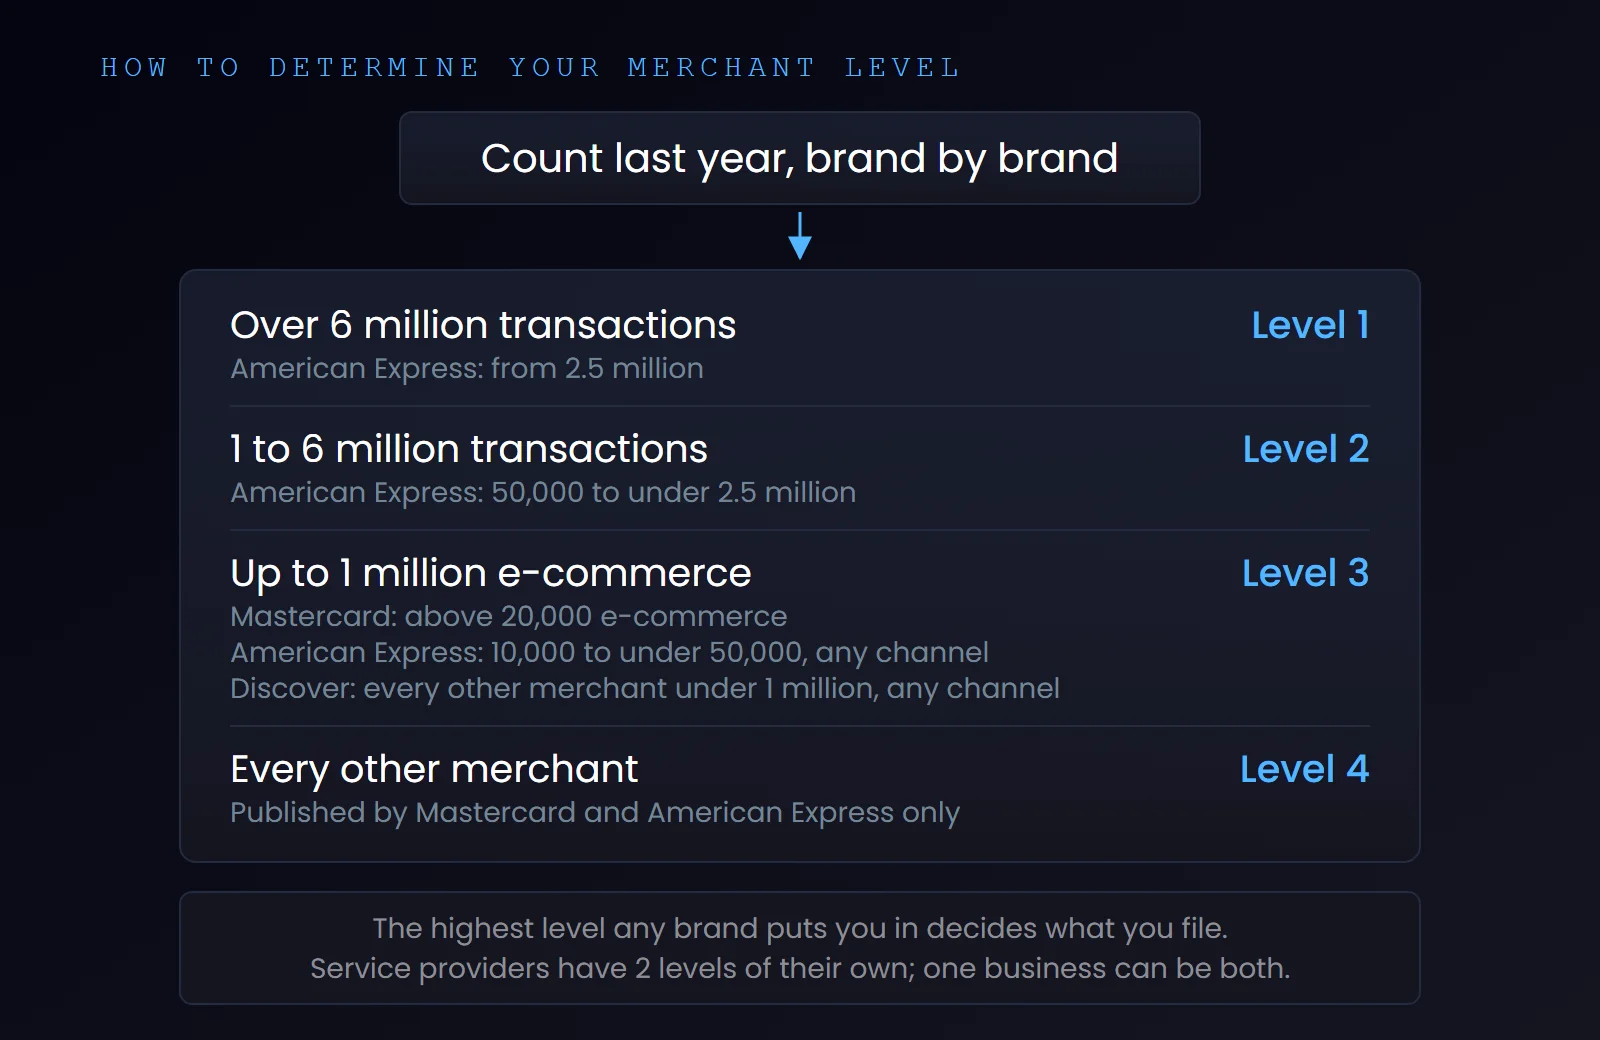Click 'Over 6 million transactions' heading
The height and width of the screenshot is (1040, 1600).
(x=483, y=325)
